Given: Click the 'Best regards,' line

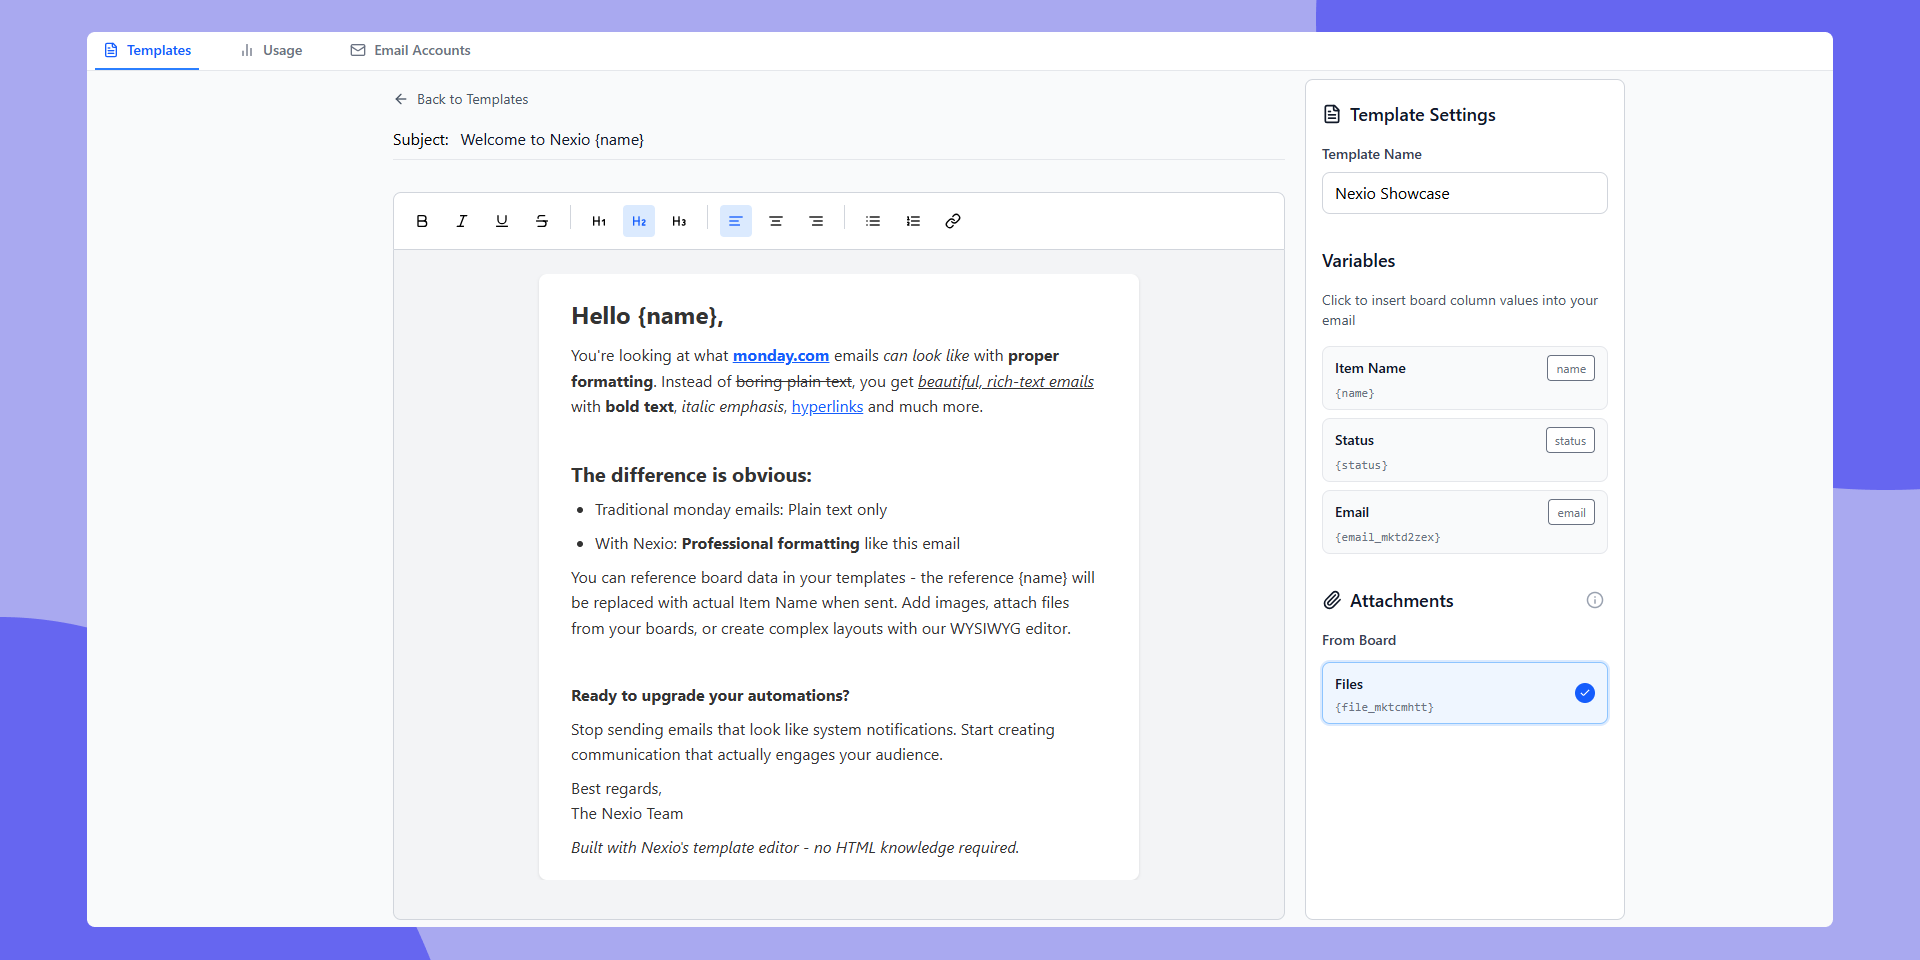Looking at the screenshot, I should 616,789.
